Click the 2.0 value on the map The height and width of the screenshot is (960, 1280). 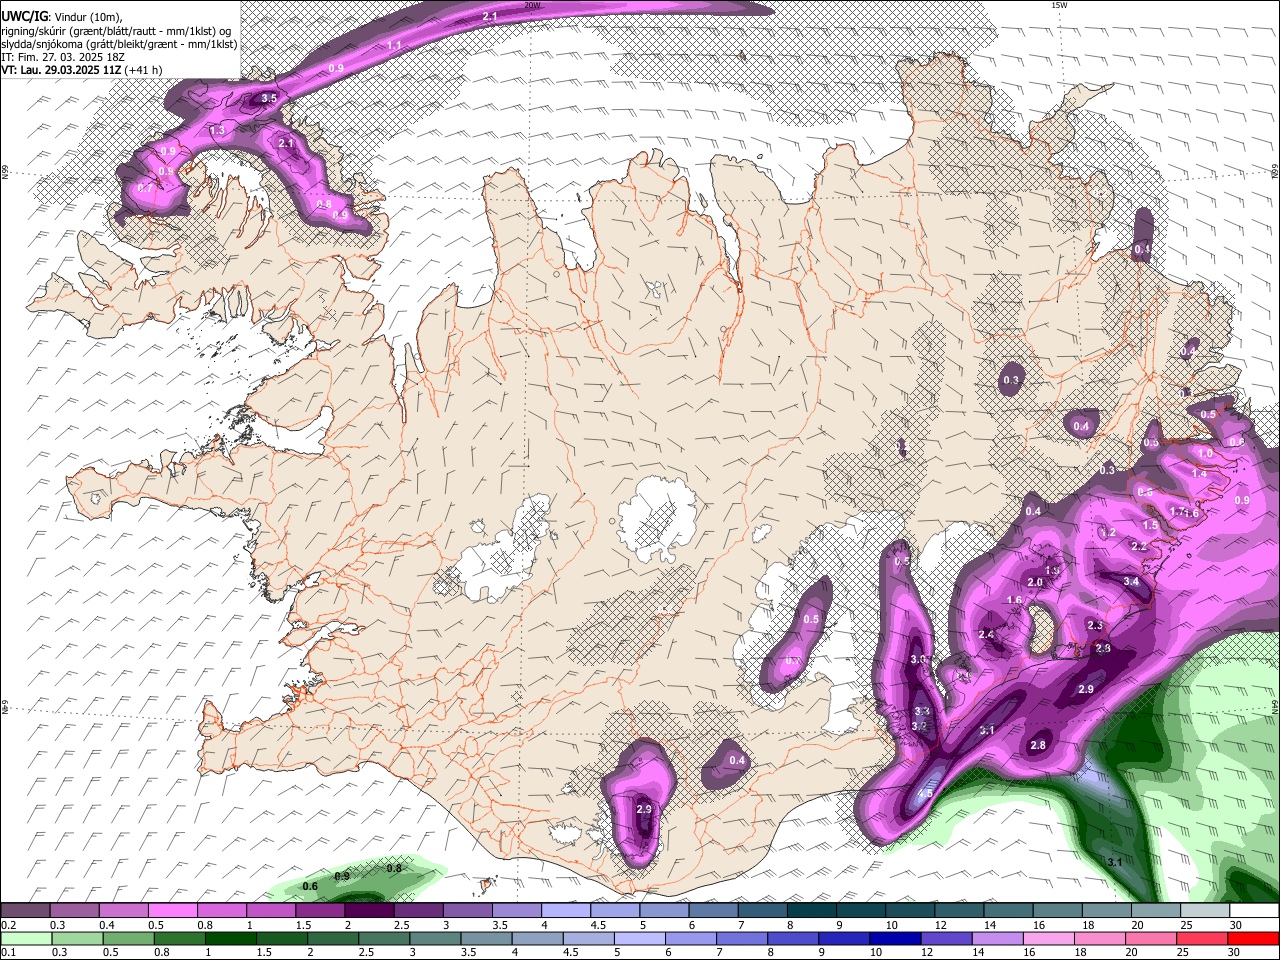tap(1035, 582)
